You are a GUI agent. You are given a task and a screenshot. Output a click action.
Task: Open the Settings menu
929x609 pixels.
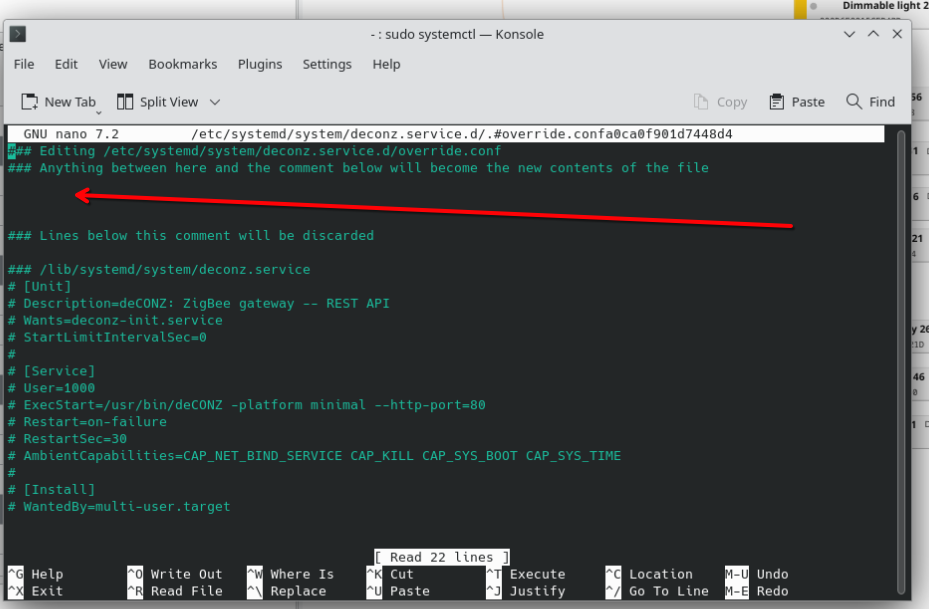[327, 64]
